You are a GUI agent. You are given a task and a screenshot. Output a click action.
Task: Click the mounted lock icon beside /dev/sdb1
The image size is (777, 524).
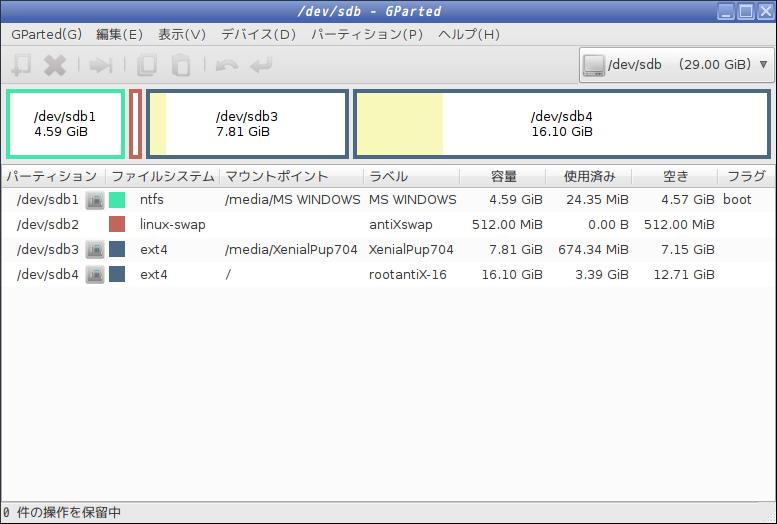pos(95,200)
